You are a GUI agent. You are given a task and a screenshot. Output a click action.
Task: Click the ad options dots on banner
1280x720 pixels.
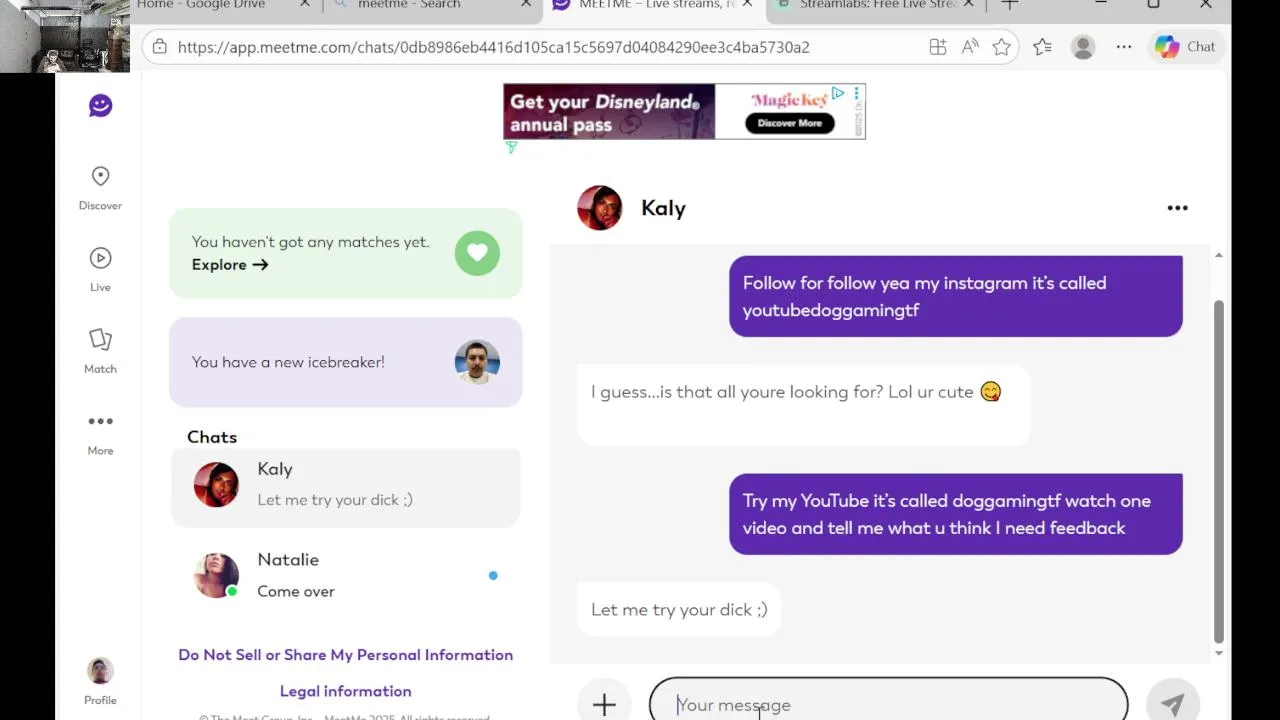pos(856,94)
